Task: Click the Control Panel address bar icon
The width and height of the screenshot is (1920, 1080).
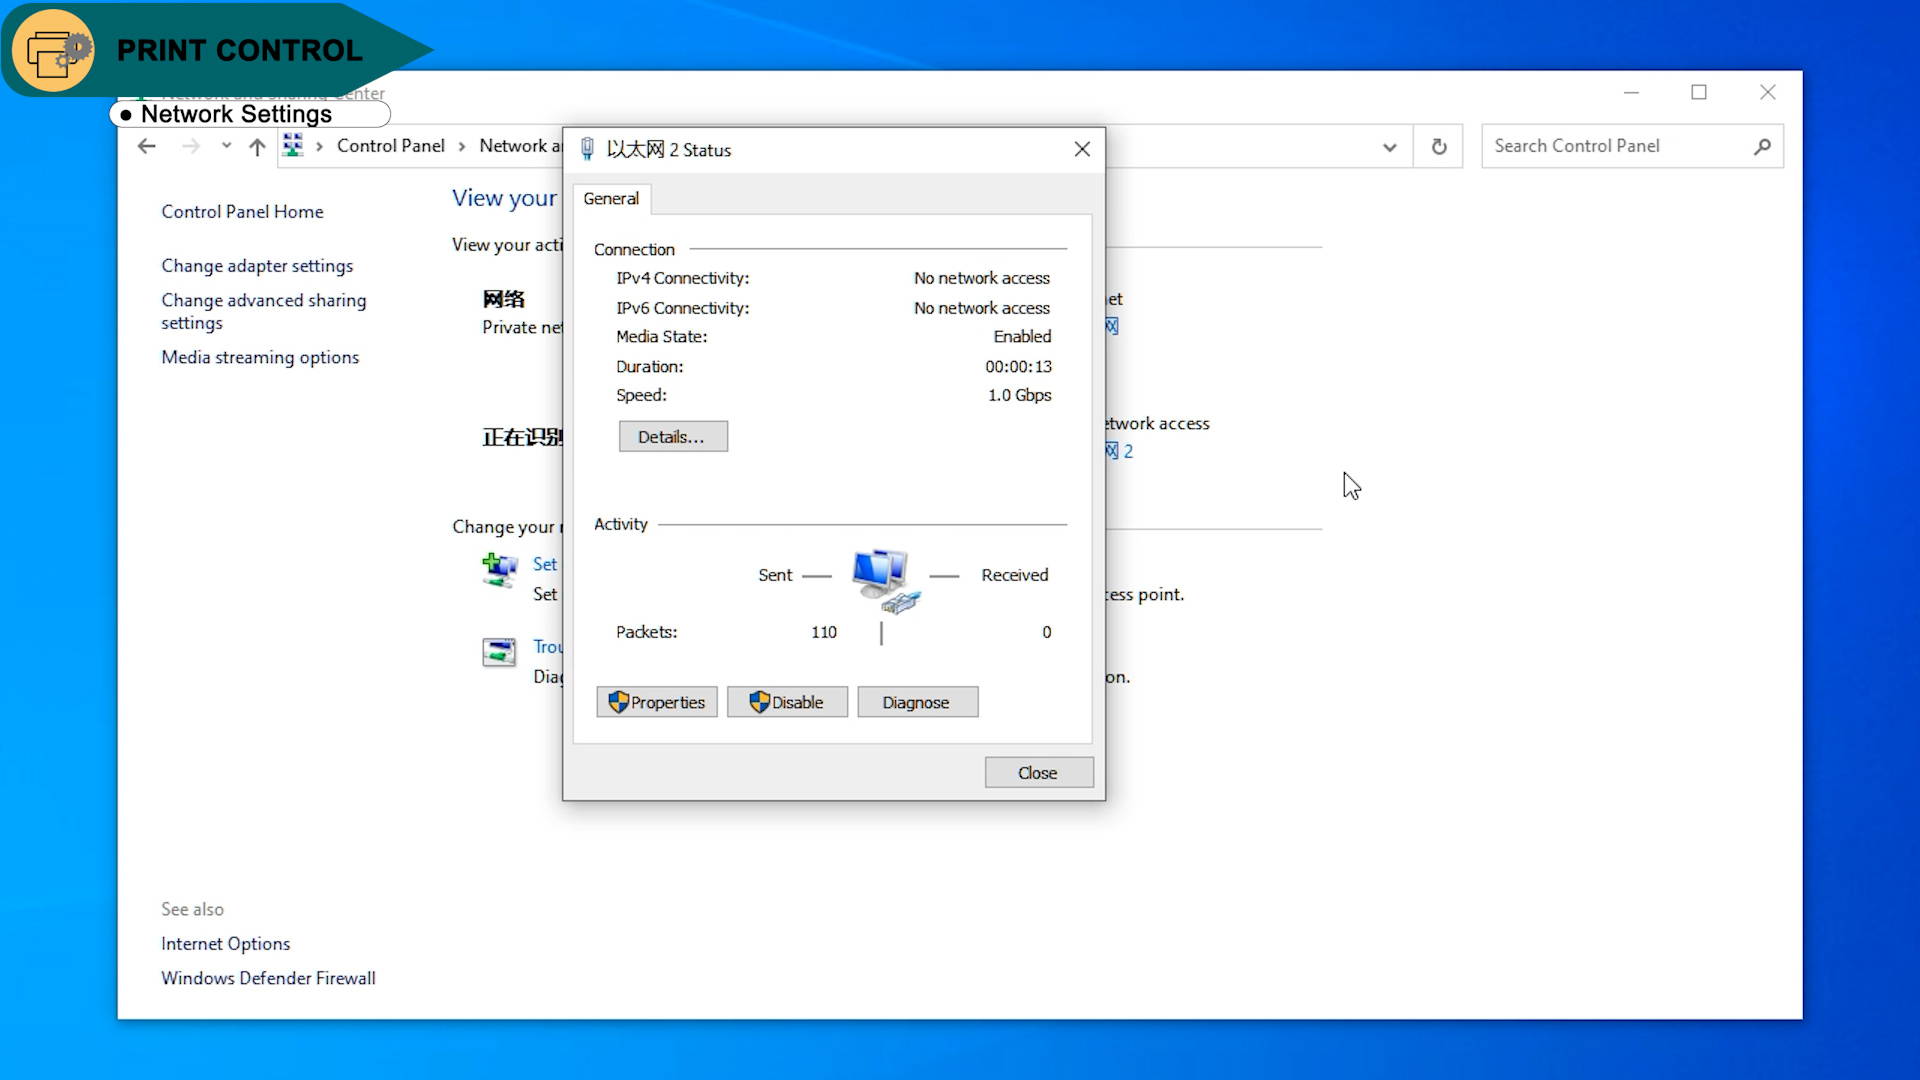Action: (293, 145)
